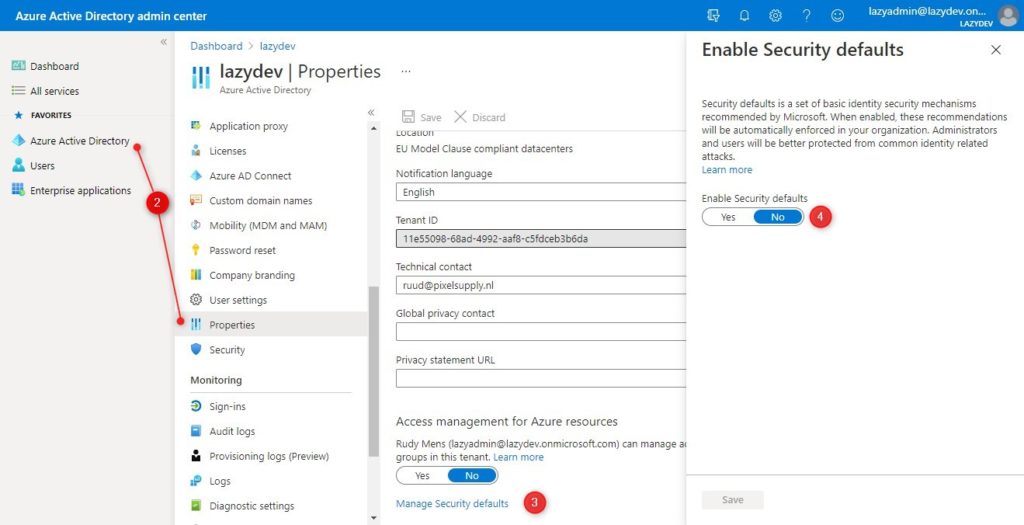Click the Azure AD Connect icon
Image resolution: width=1024 pixels, height=525 pixels.
[196, 176]
